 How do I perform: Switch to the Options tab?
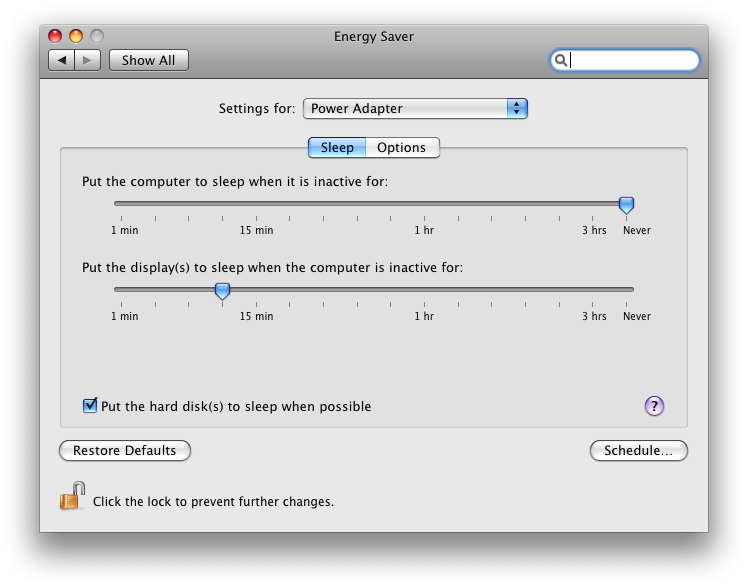coord(402,148)
